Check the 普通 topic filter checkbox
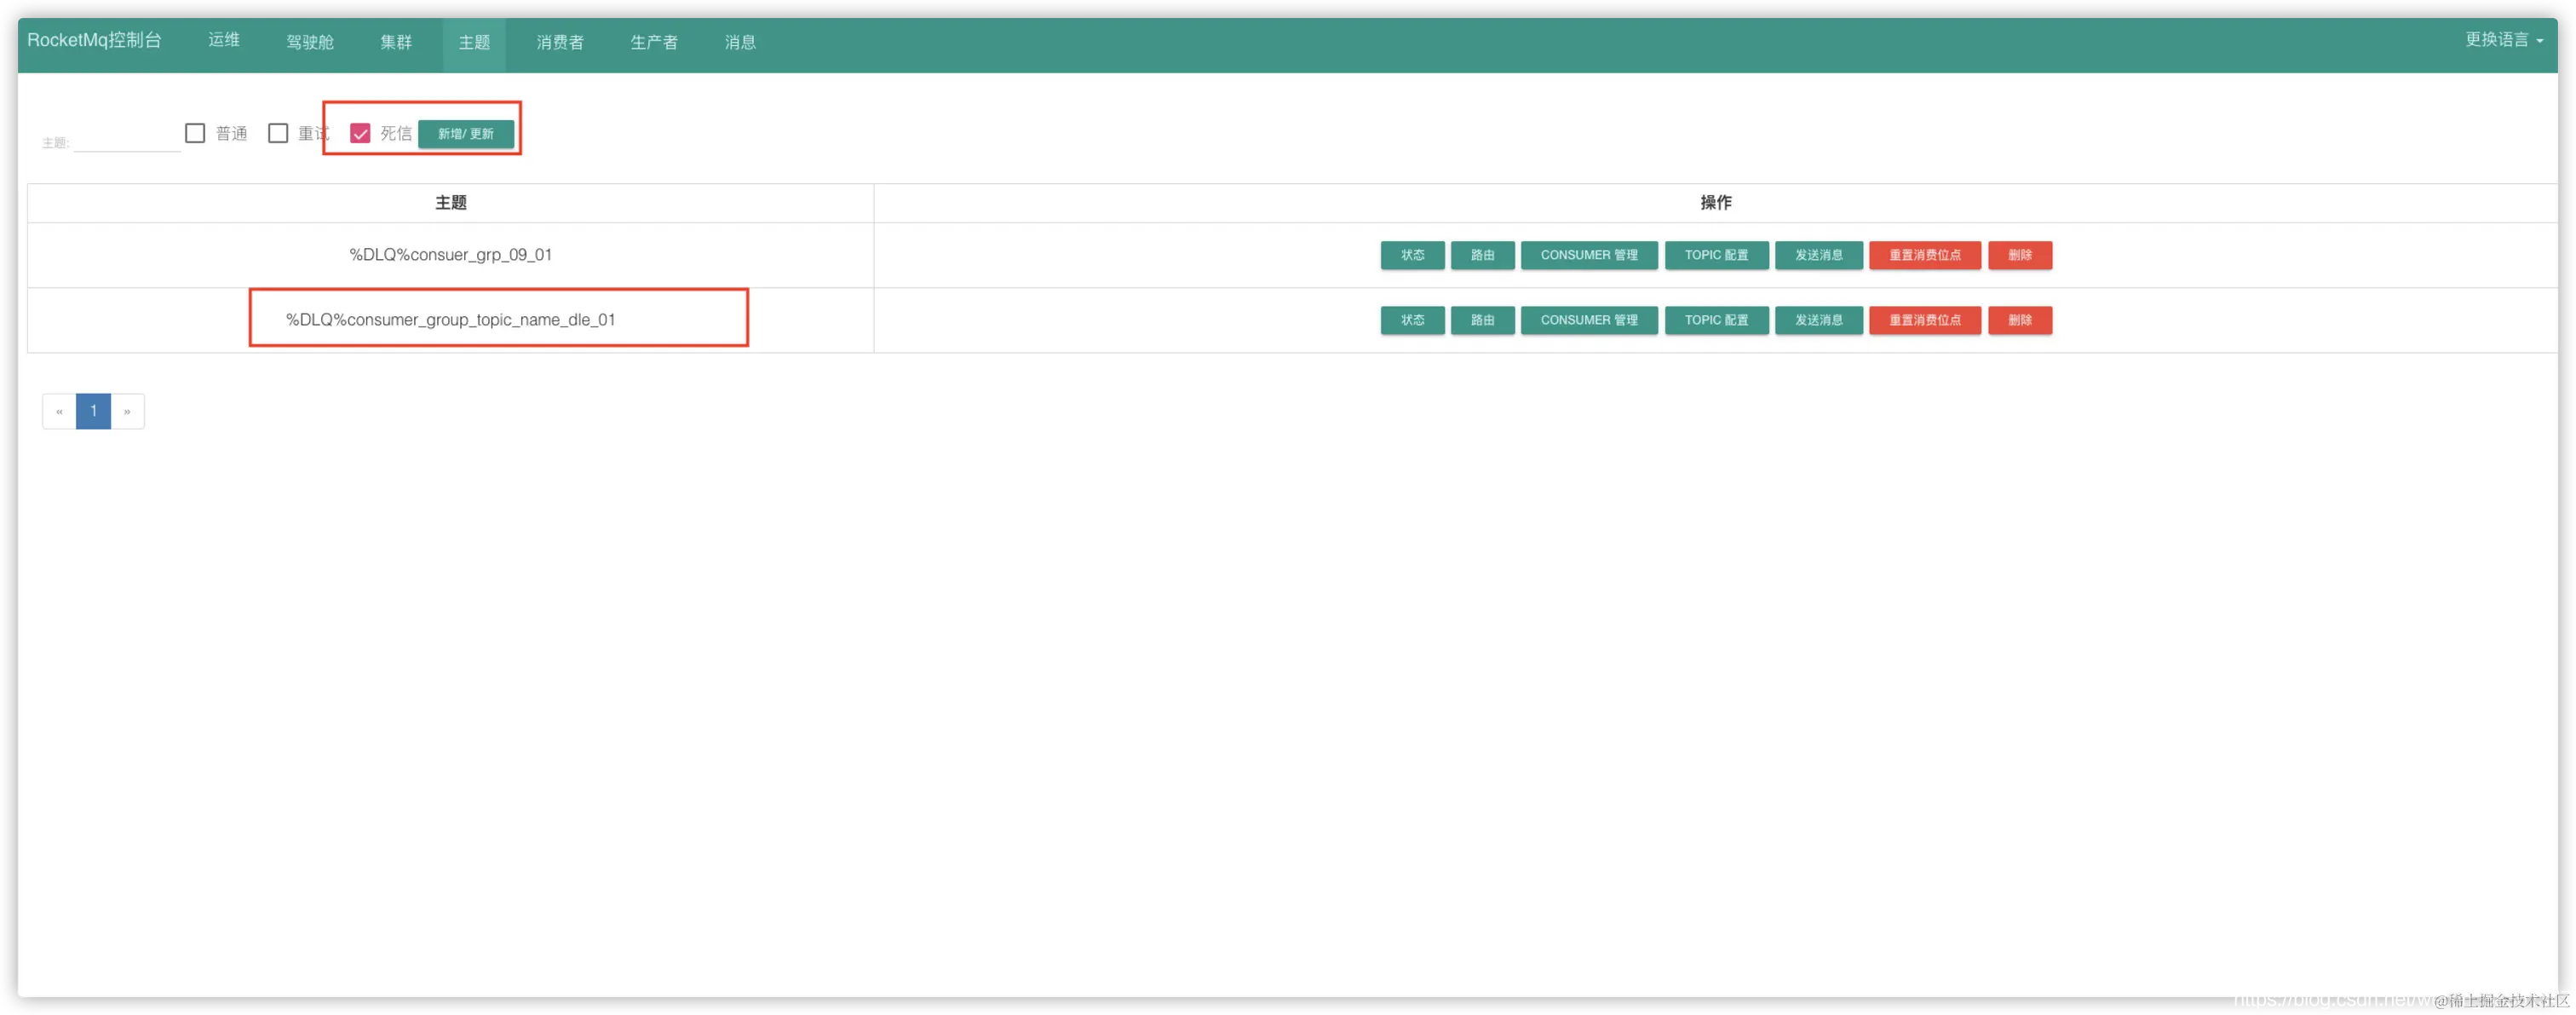2576x1015 pixels. [x=195, y=133]
